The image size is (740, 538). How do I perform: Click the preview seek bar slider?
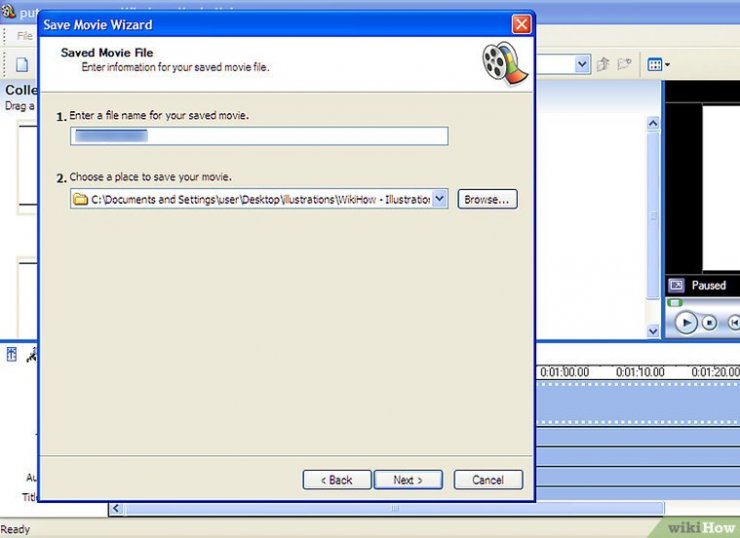675,303
